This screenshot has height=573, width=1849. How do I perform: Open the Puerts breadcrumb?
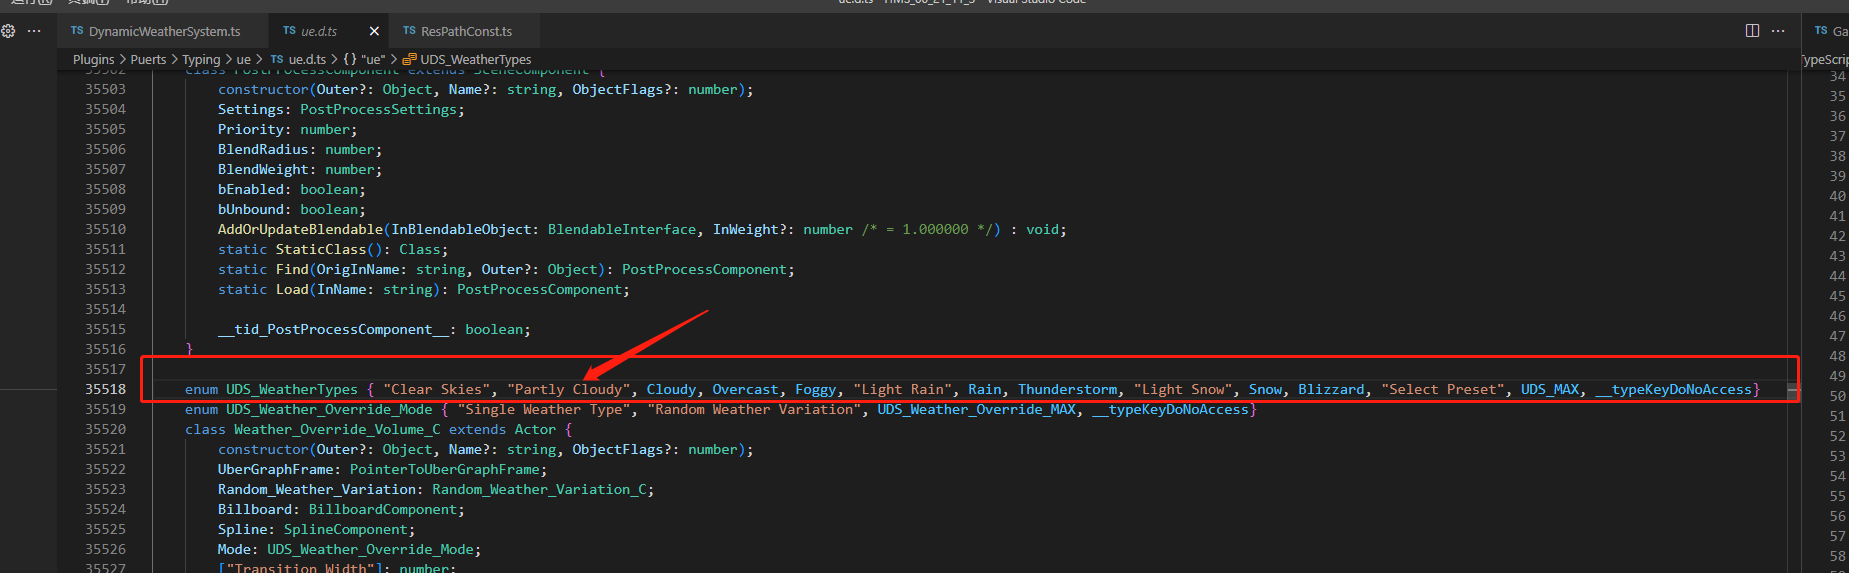(148, 60)
